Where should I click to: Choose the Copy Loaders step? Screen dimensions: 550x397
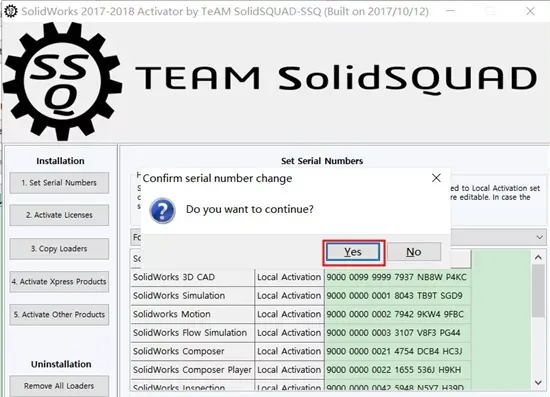coord(59,249)
